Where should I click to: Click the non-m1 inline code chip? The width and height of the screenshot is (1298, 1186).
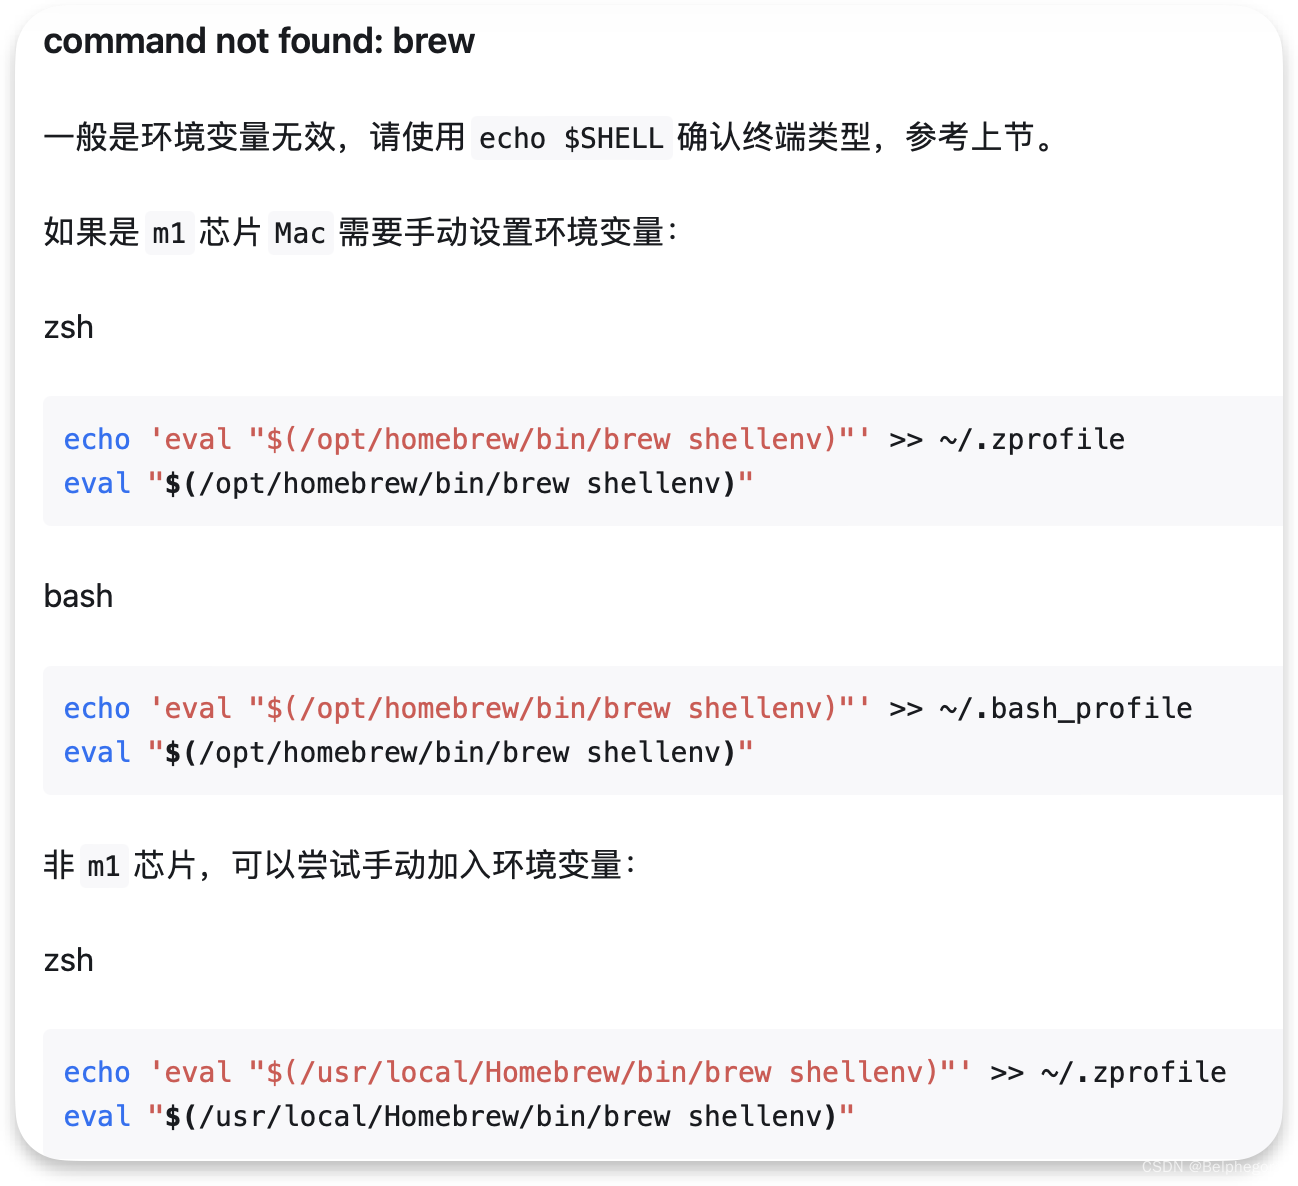tap(104, 866)
